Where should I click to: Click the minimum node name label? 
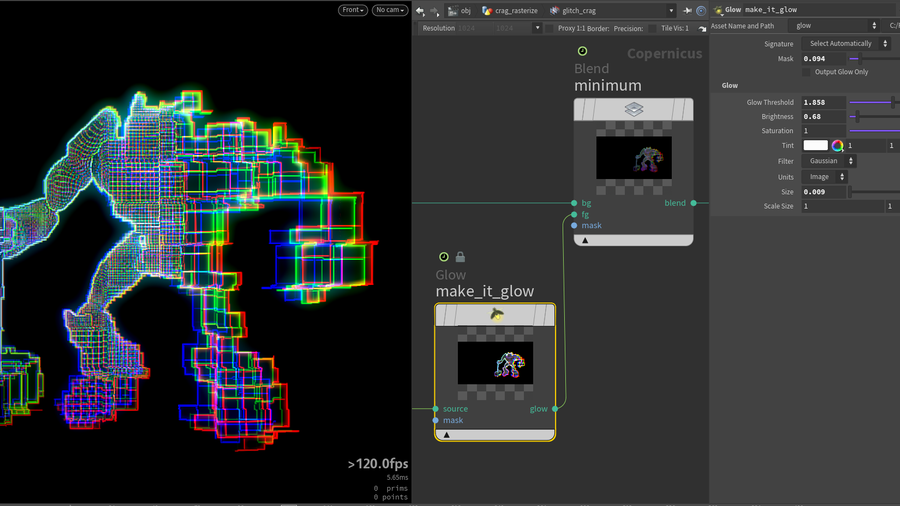coord(608,85)
